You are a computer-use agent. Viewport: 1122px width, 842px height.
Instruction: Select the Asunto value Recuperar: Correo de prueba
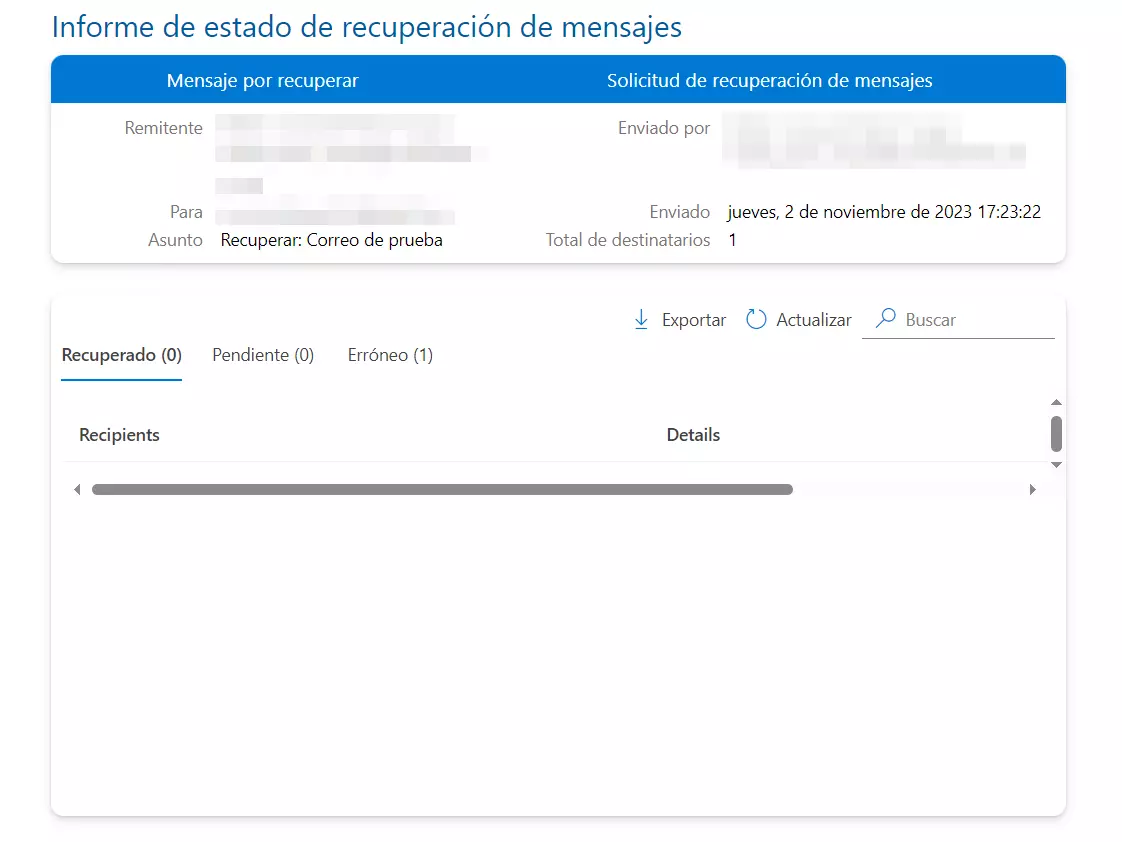coord(330,239)
